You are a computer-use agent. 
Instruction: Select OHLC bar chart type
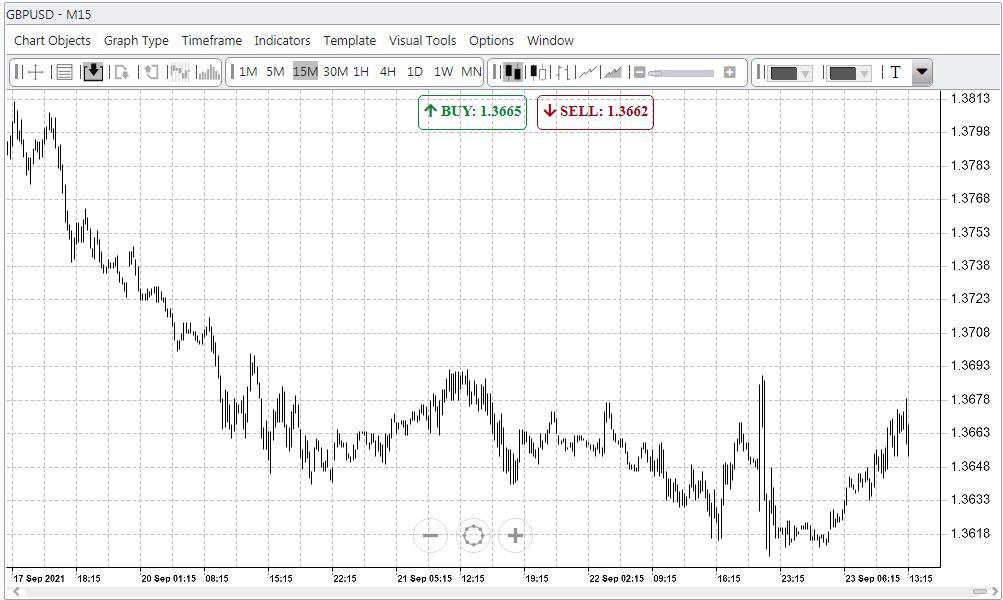point(564,72)
